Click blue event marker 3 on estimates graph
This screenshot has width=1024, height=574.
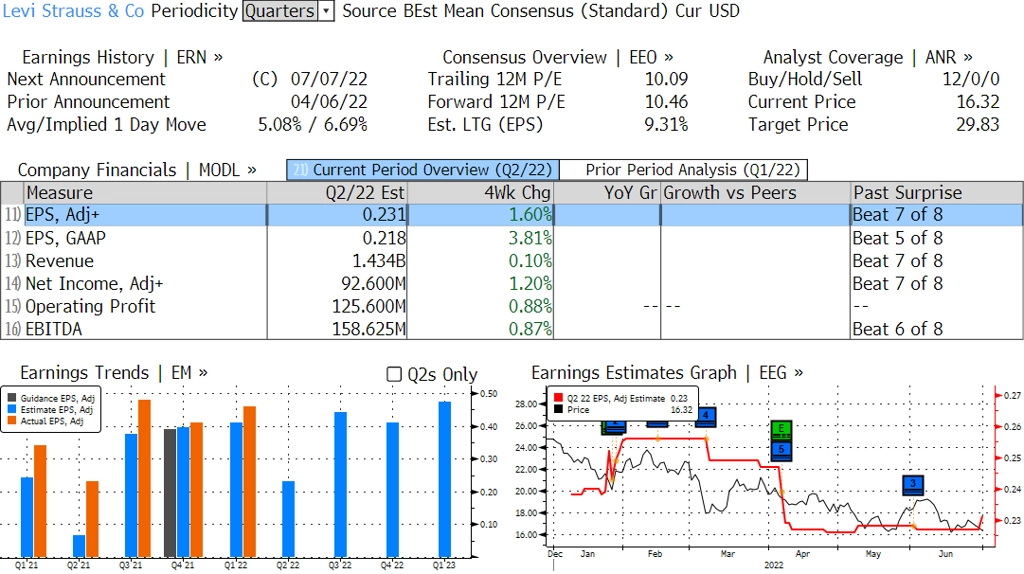pyautogui.click(x=913, y=485)
